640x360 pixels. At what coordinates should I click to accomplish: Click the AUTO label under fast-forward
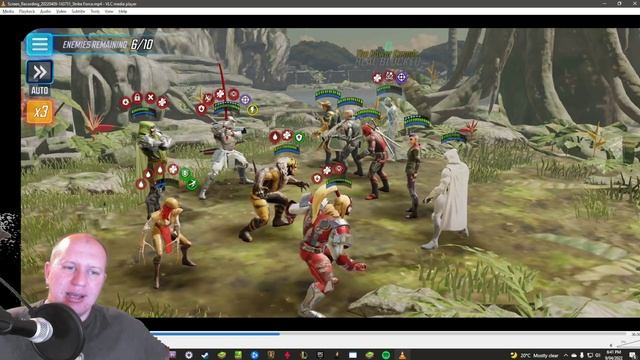click(40, 91)
